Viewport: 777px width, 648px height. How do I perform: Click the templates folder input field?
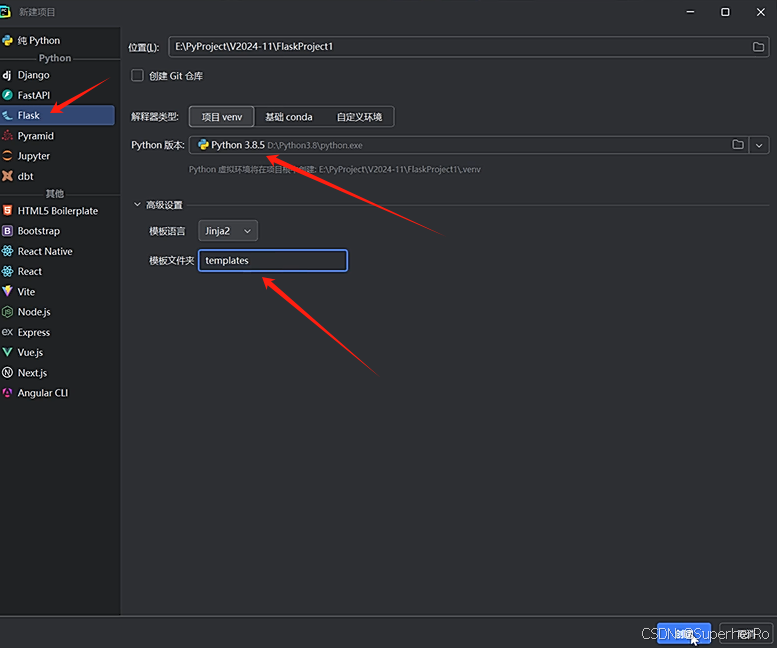click(x=273, y=261)
